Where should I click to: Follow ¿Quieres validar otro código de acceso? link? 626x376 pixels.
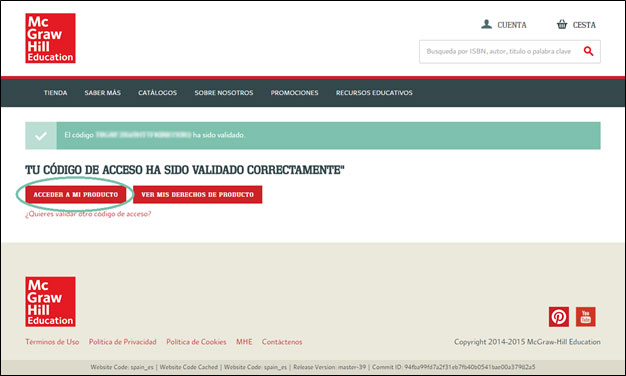pyautogui.click(x=88, y=214)
